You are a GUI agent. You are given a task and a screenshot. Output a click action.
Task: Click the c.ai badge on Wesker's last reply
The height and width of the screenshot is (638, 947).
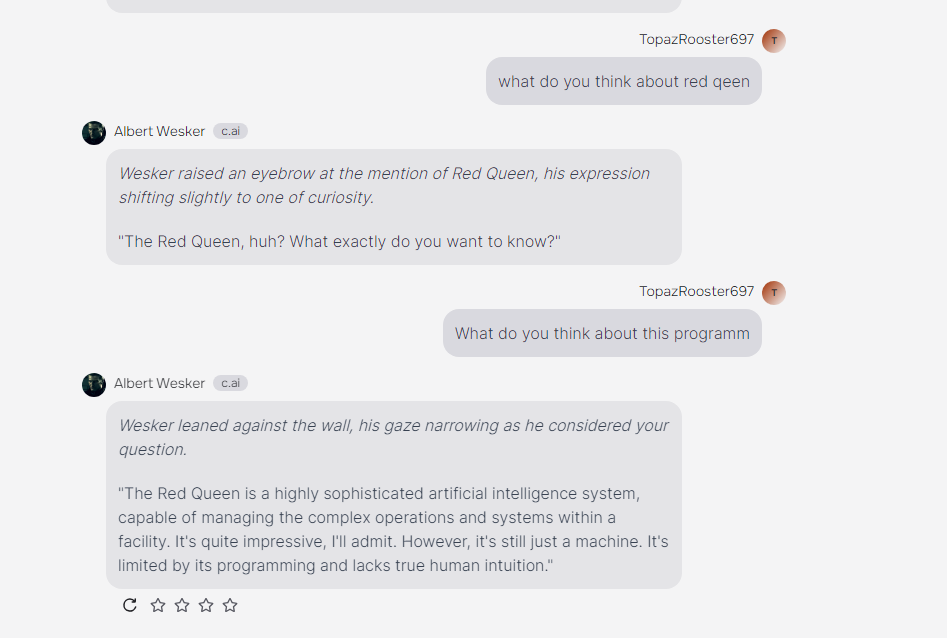(230, 384)
